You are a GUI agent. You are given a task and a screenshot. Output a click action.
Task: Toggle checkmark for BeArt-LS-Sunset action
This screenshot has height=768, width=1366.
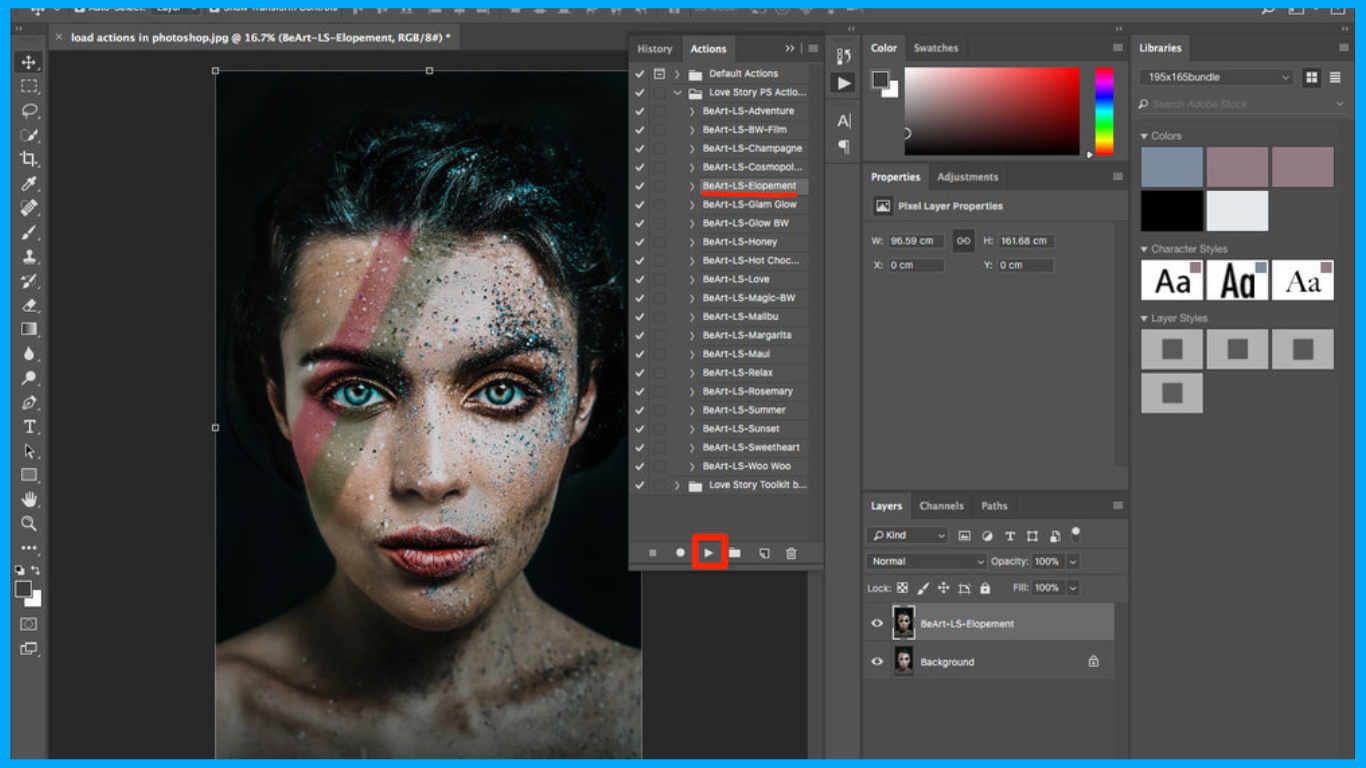pos(640,429)
